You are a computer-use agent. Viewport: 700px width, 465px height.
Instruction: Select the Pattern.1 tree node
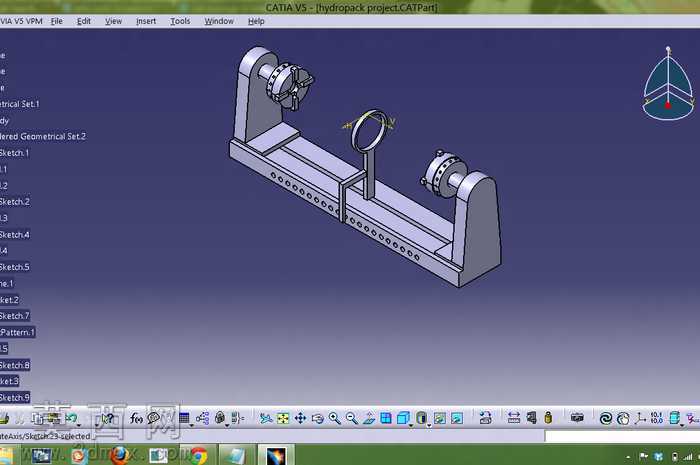[17, 332]
